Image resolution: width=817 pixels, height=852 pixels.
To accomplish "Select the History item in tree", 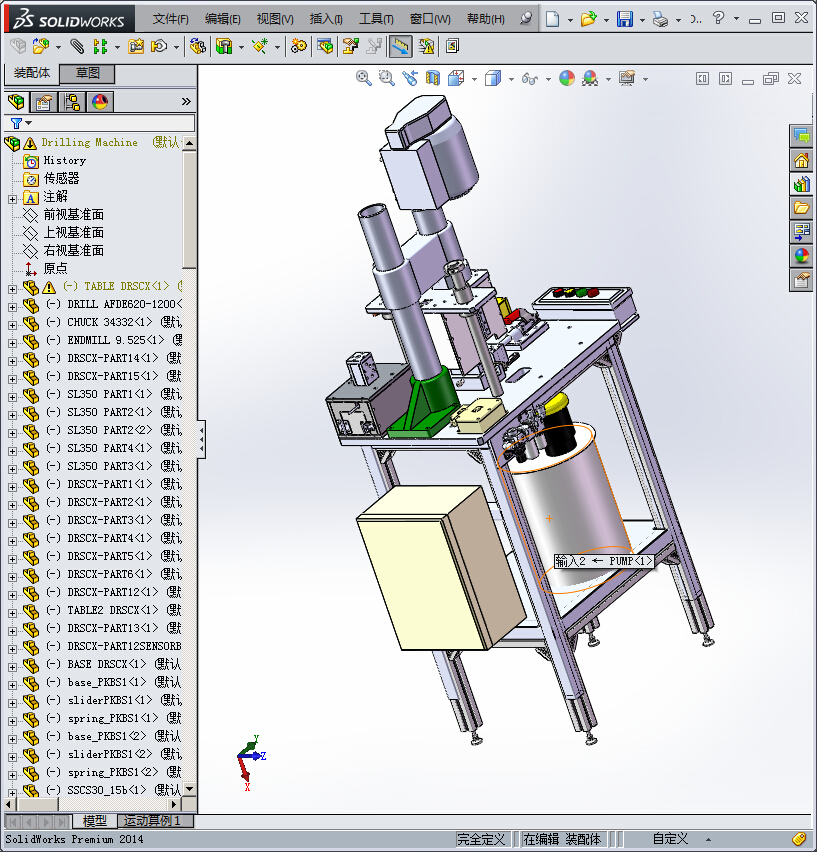I will [x=65, y=160].
